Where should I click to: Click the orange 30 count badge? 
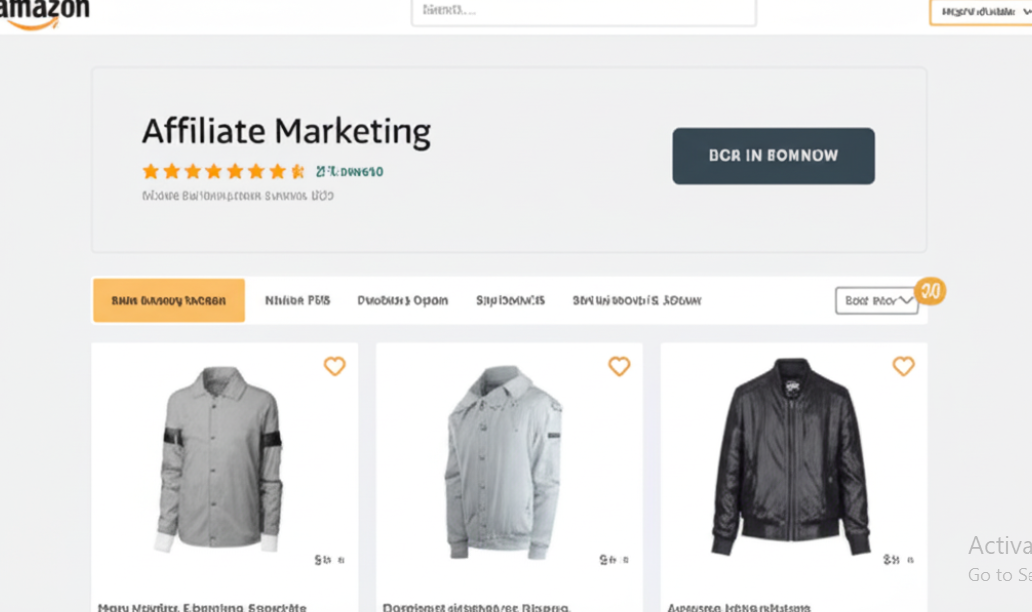coord(931,291)
